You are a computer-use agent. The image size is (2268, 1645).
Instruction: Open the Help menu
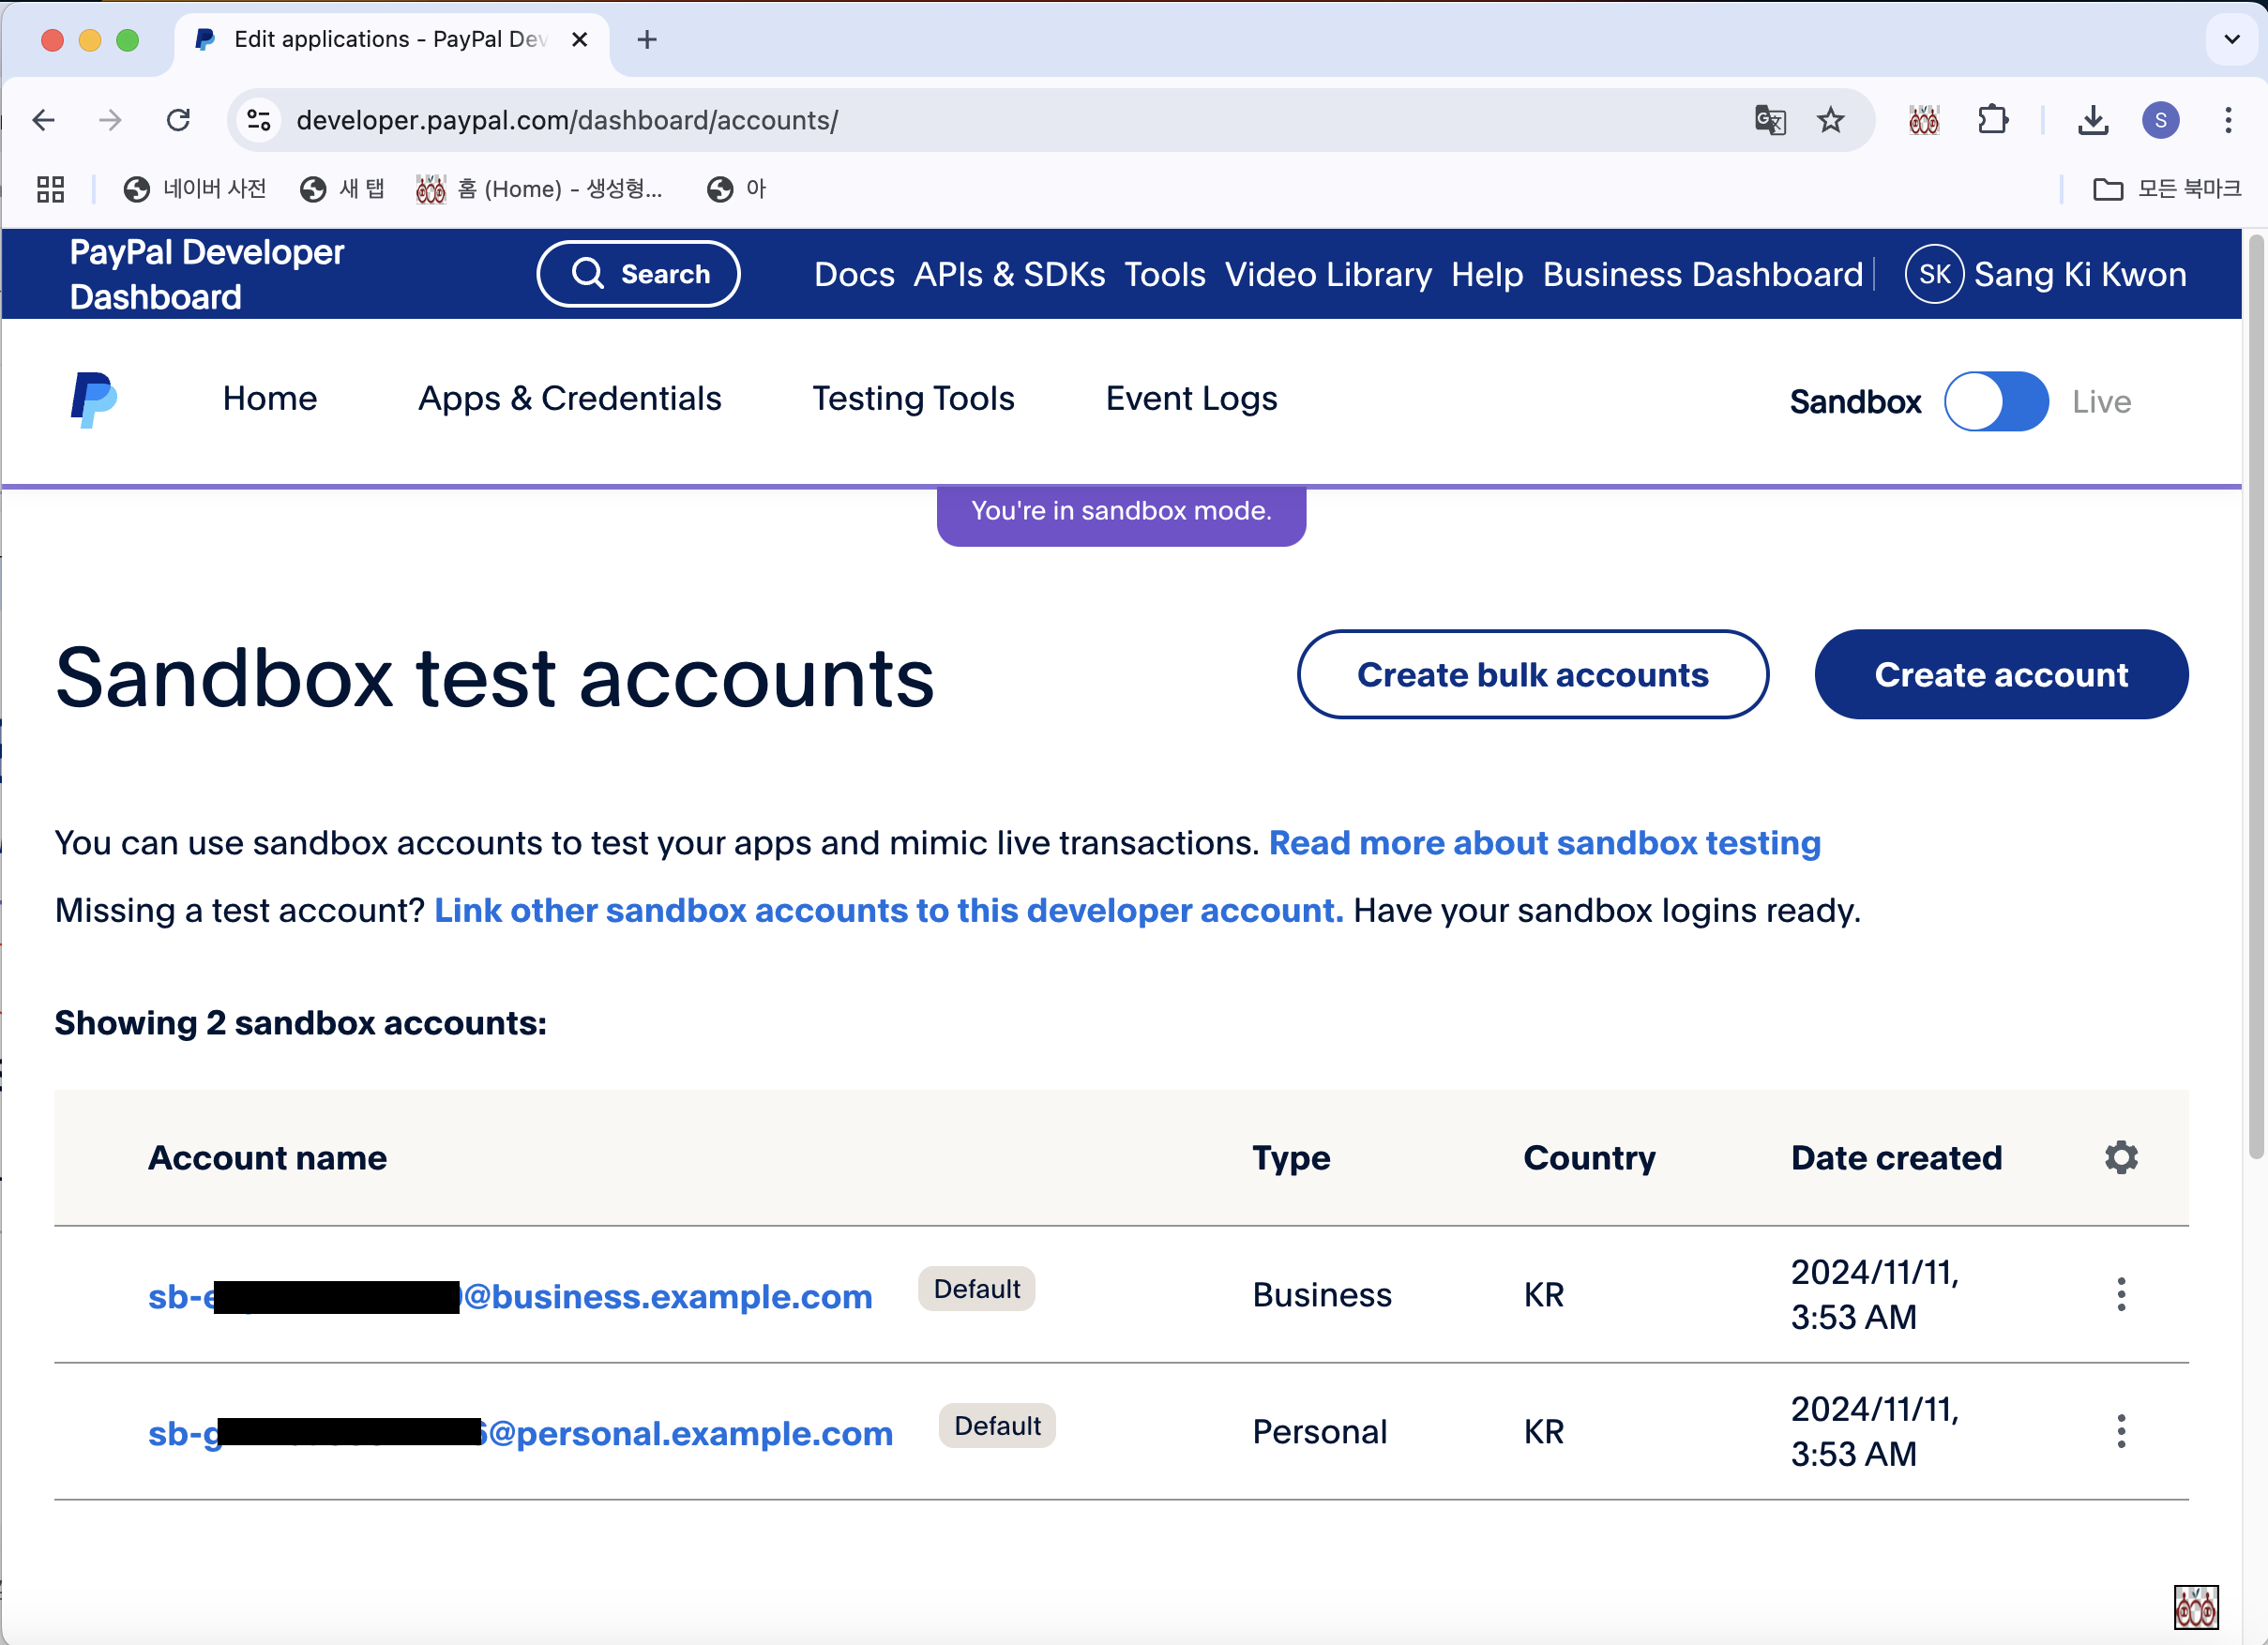[1487, 274]
